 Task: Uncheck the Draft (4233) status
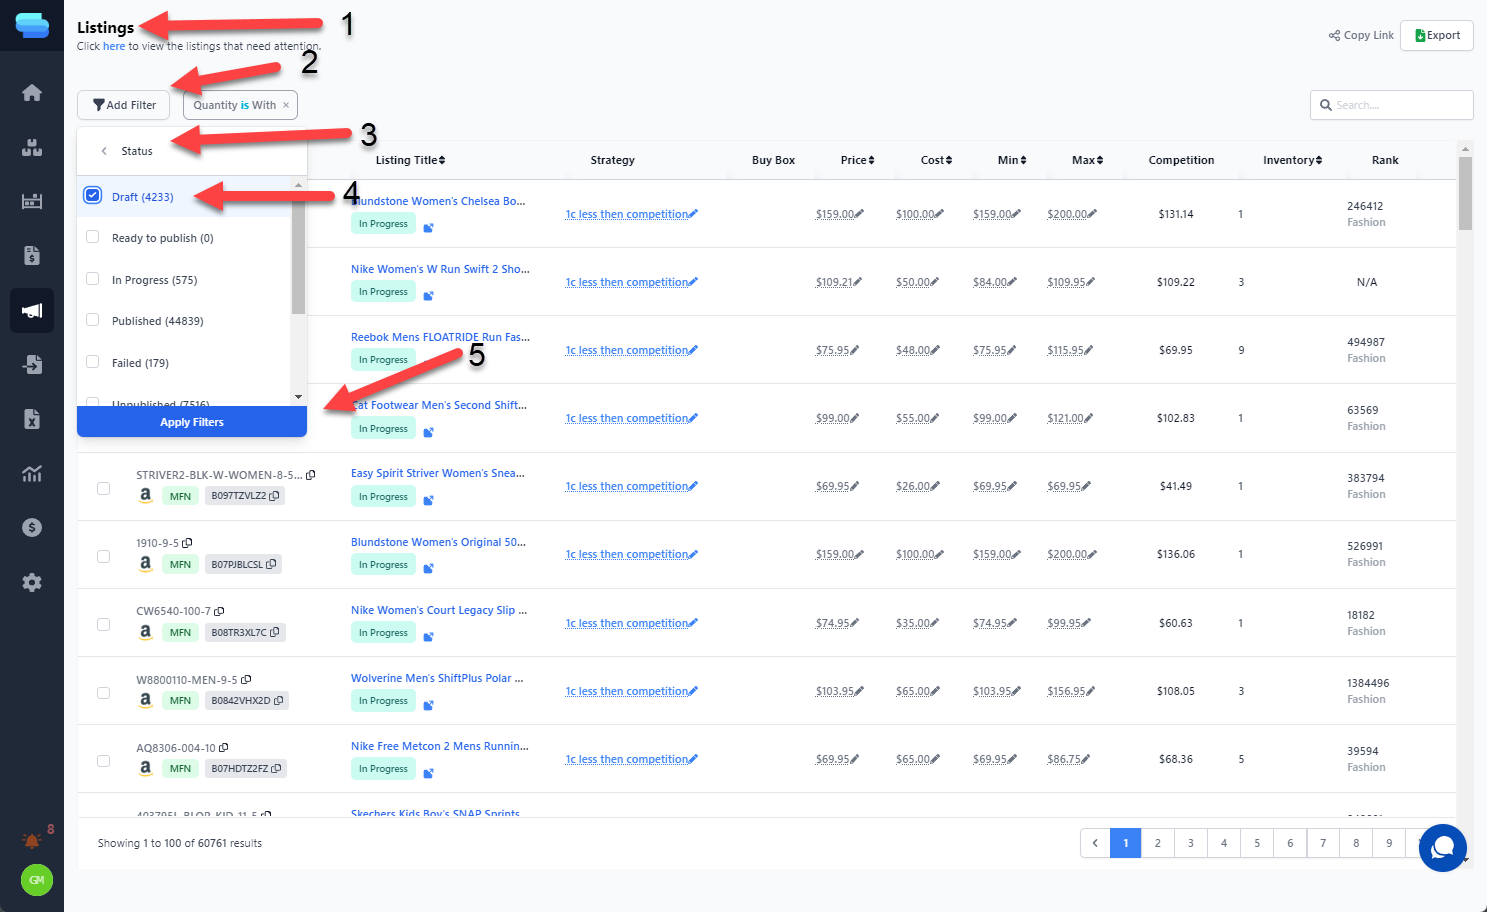(x=93, y=196)
